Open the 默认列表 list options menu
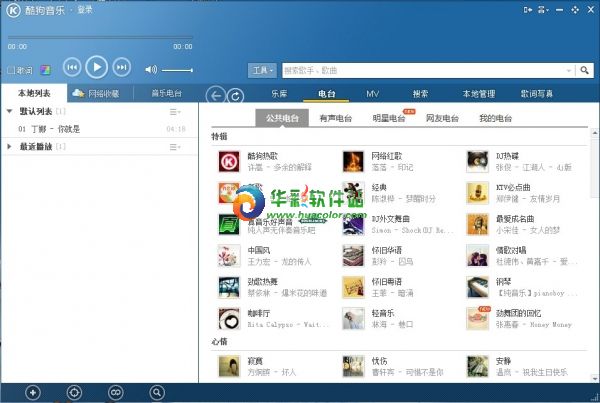This screenshot has height=403, width=600. click(x=175, y=111)
